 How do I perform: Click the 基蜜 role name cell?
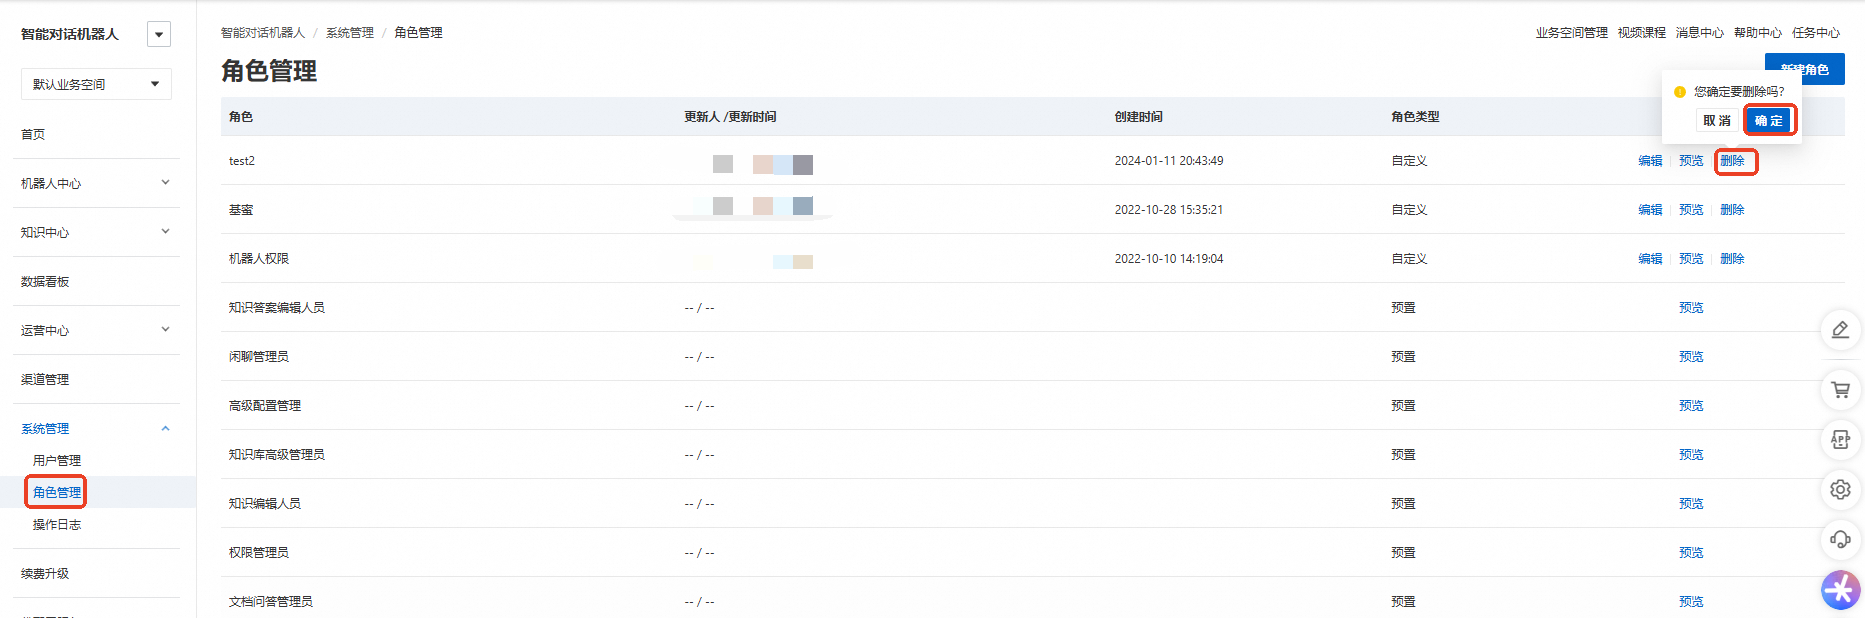[x=241, y=210]
